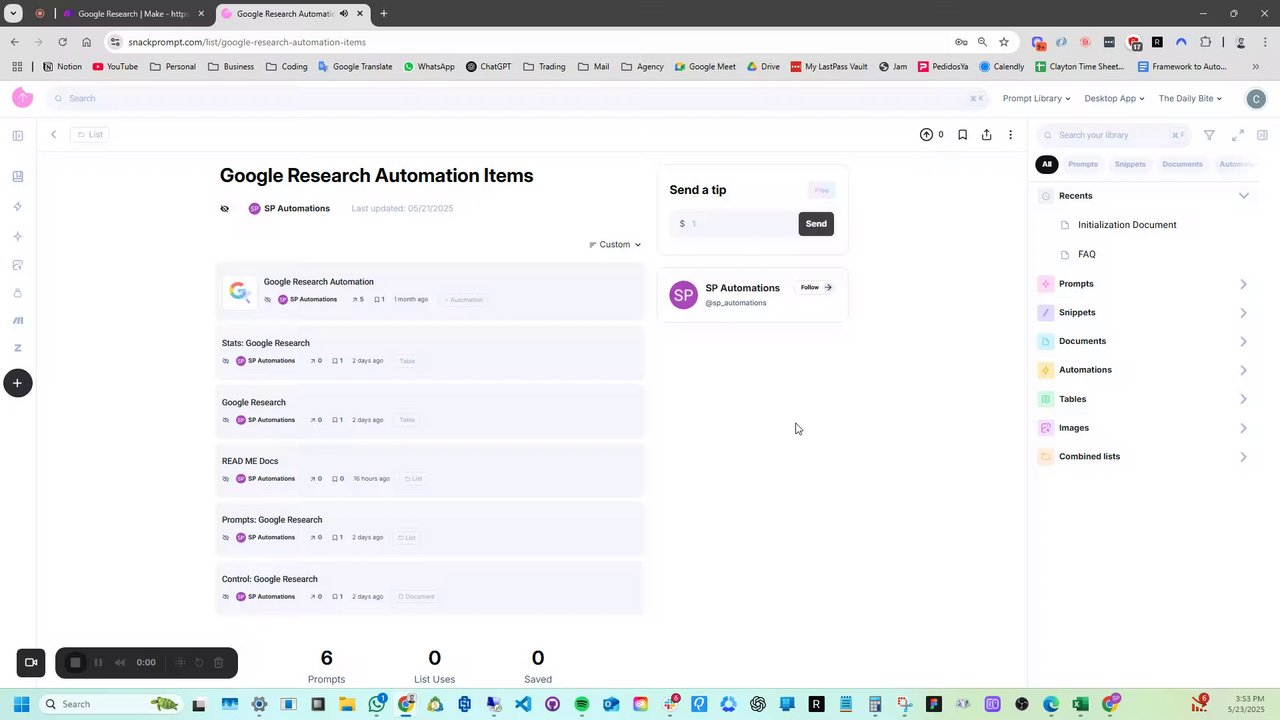Viewport: 1280px width, 720px height.
Task: Launch Spotify from the taskbar
Action: 582,704
